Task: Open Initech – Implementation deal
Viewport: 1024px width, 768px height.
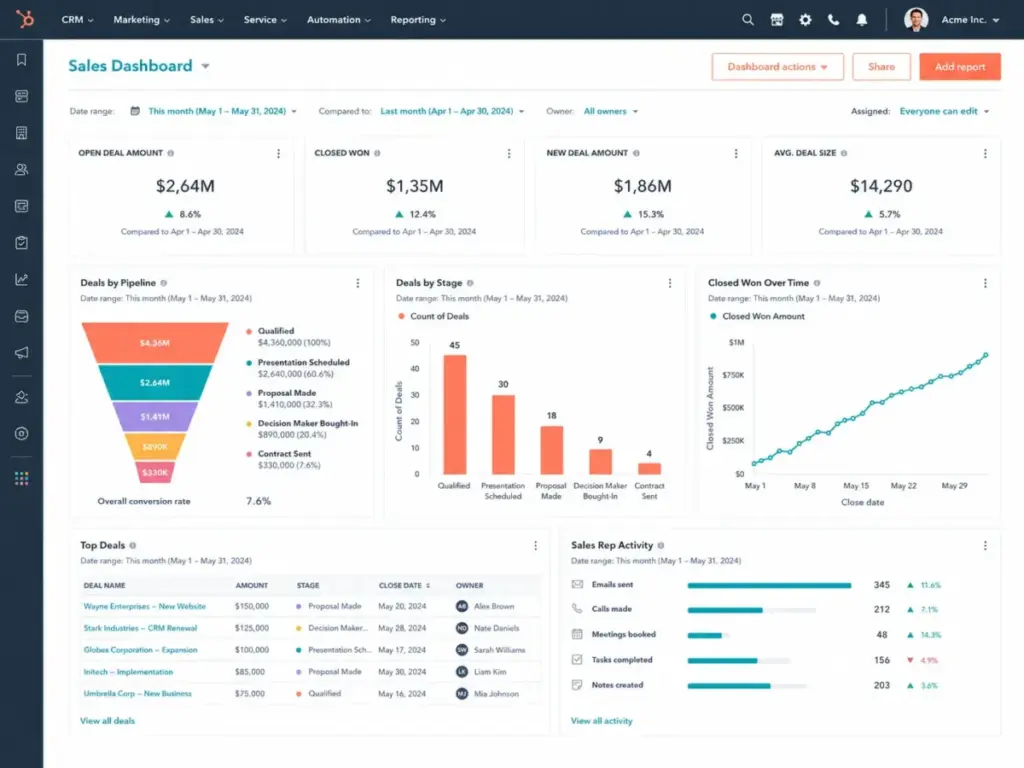Action: (128, 672)
